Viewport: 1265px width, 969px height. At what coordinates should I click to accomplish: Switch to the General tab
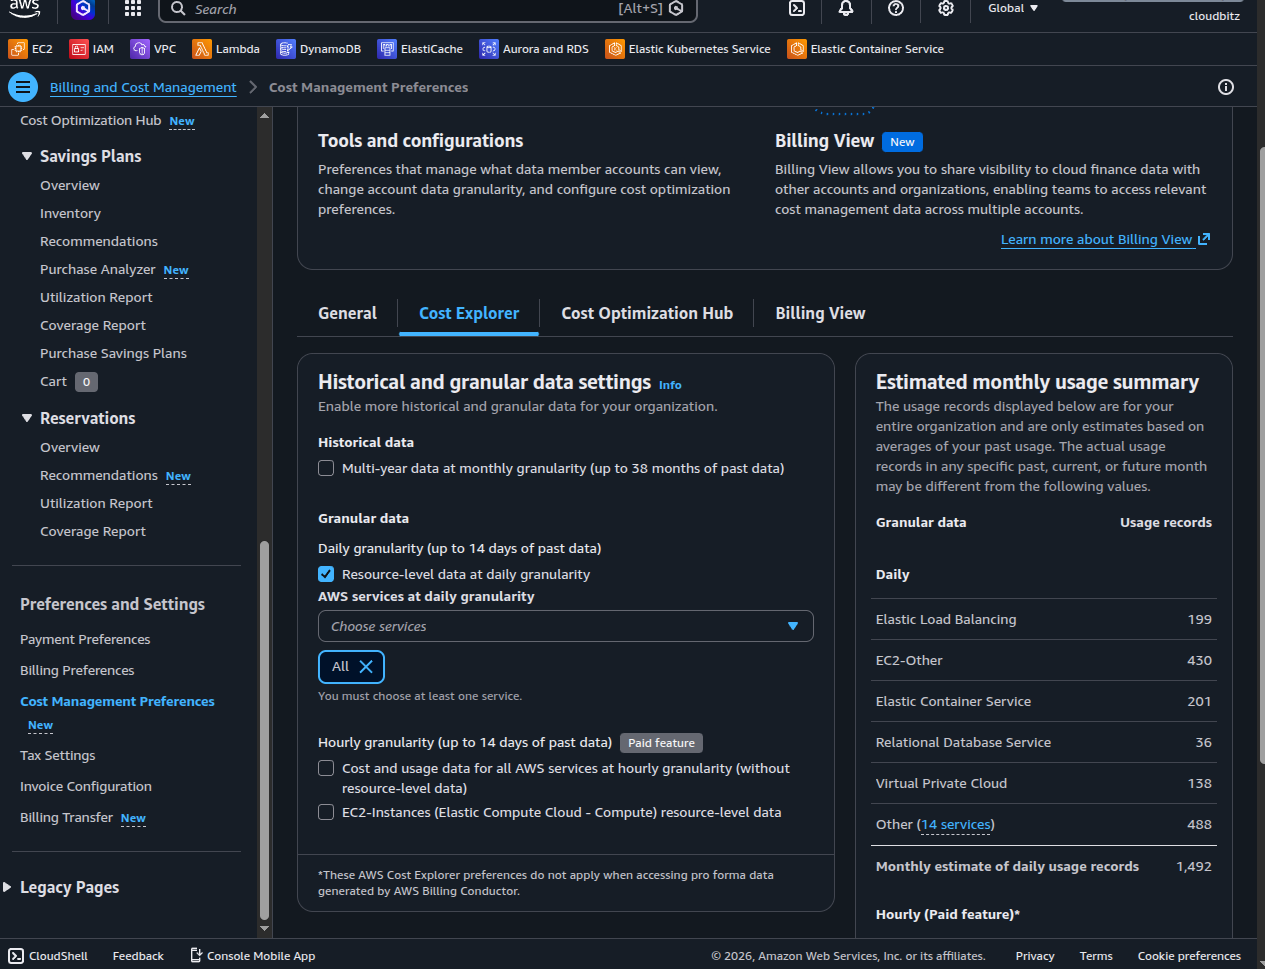[x=348, y=313]
